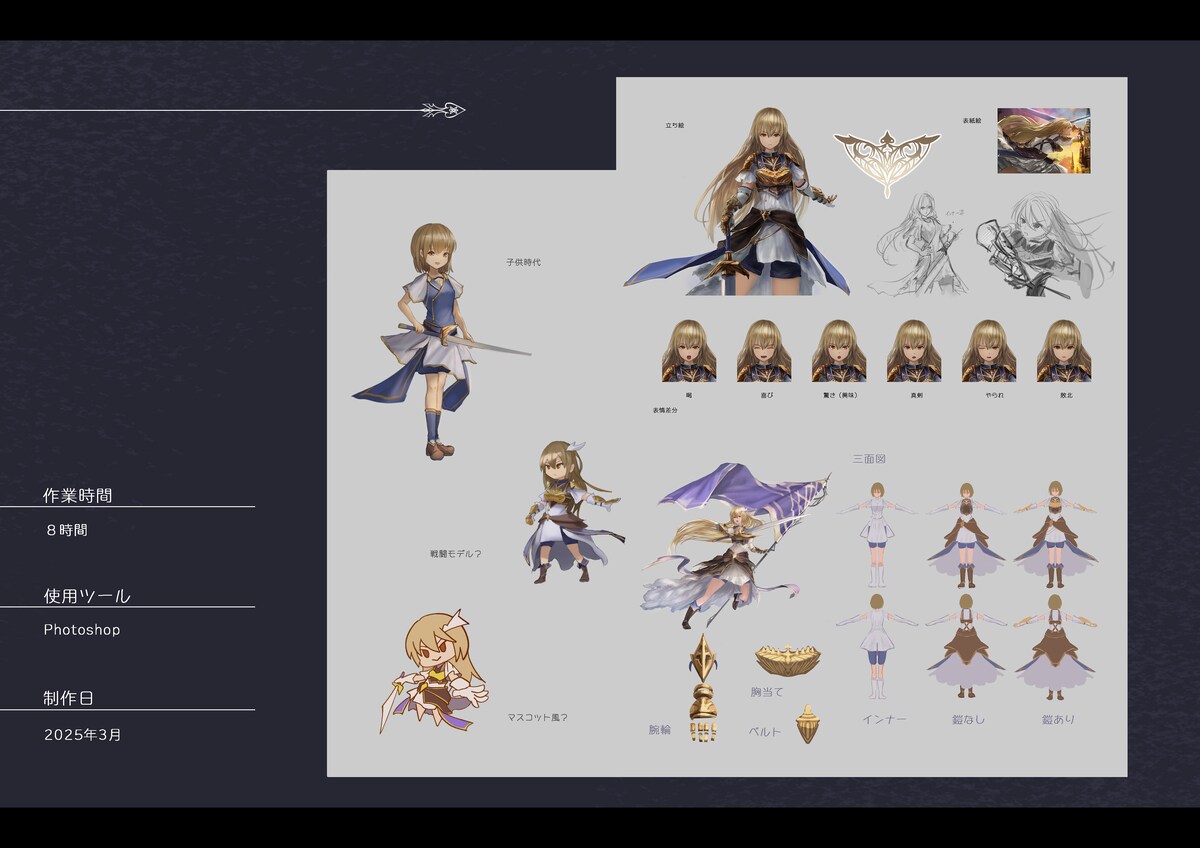Select the face portrait above 喜び
The height and width of the screenshot is (848, 1200).
[764, 351]
